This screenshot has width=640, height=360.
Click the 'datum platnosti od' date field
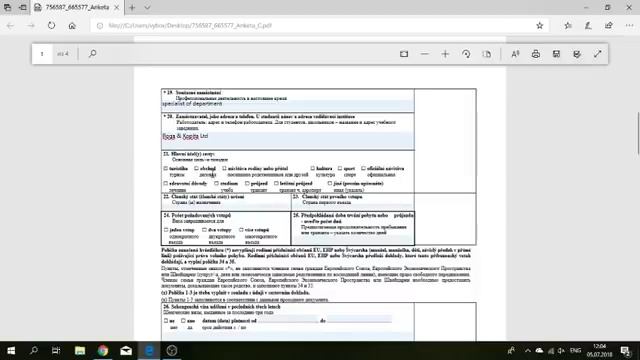288,320
